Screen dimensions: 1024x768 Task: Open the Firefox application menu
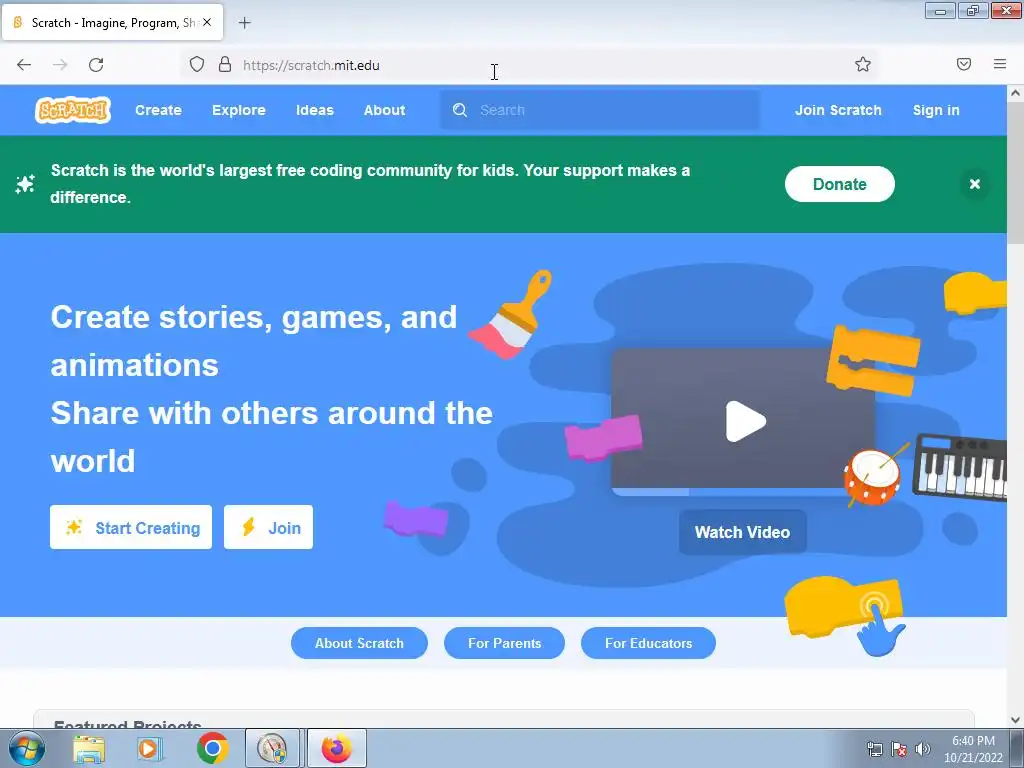coord(1000,64)
